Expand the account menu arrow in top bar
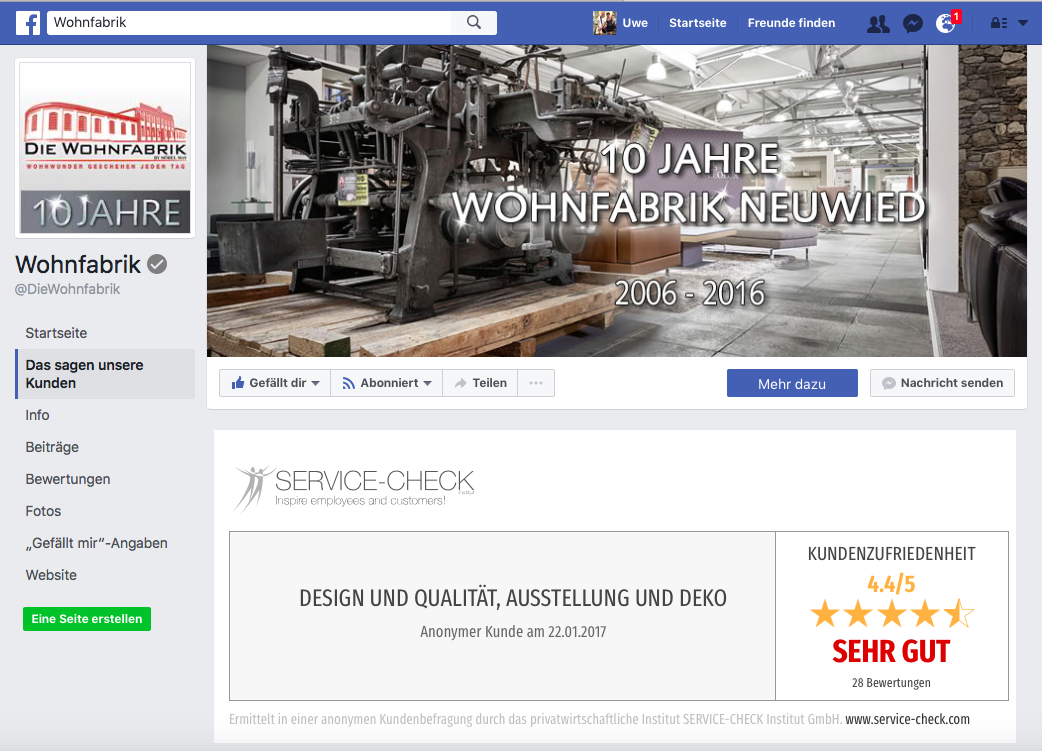 pos(1022,23)
